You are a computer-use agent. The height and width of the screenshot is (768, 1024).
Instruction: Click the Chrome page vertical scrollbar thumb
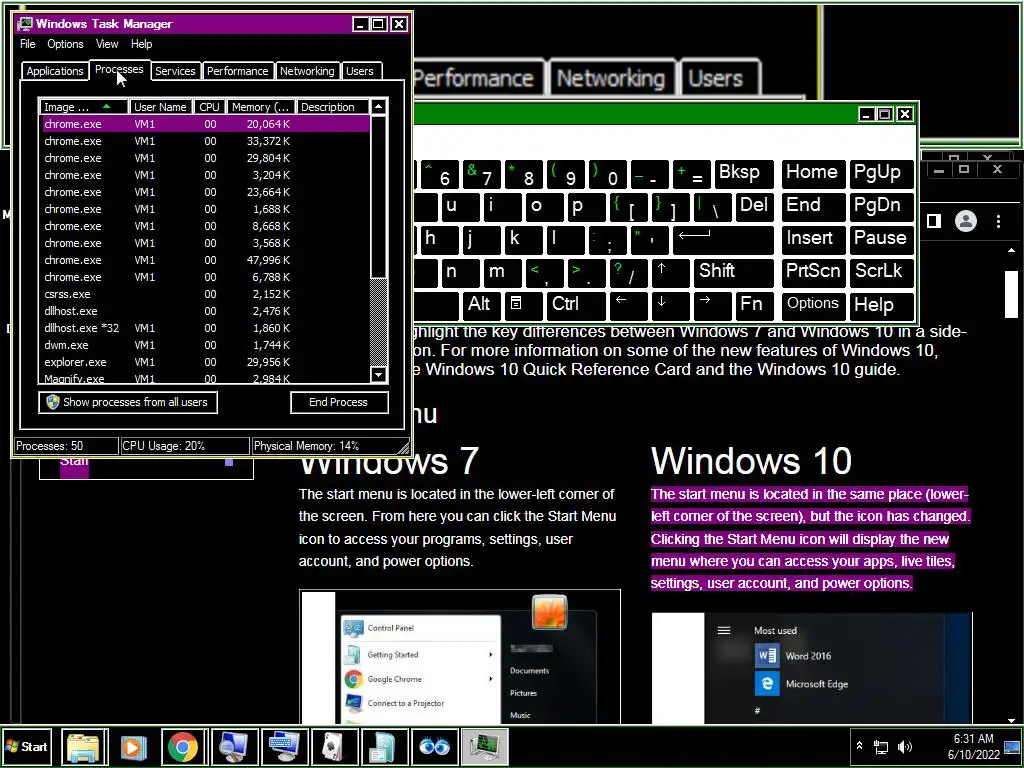[1012, 294]
